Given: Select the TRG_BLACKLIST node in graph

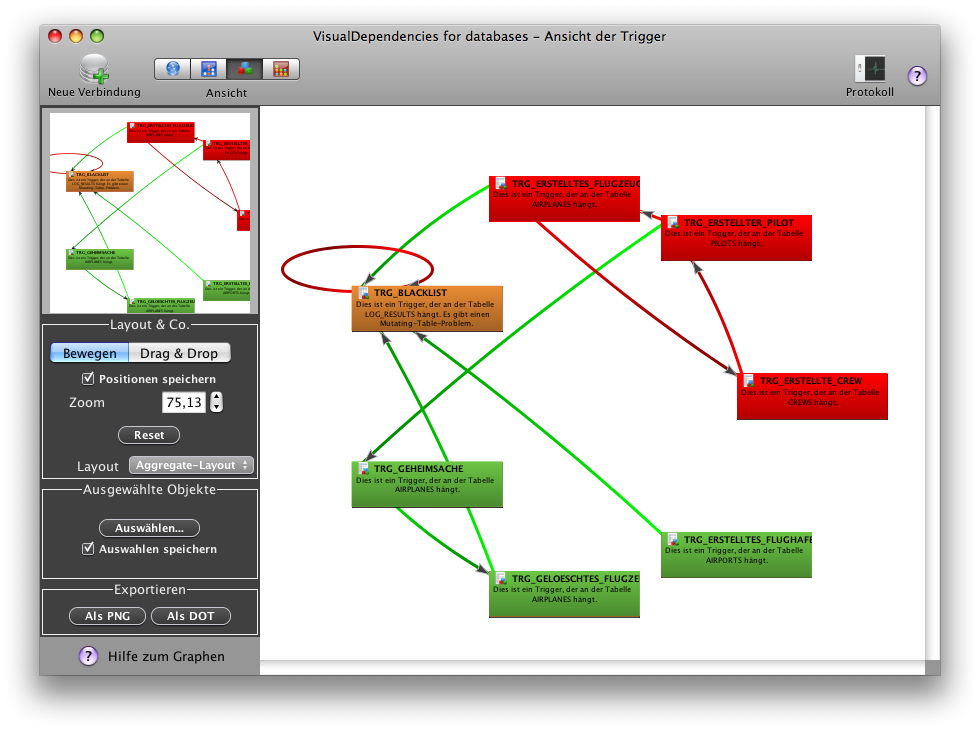Looking at the screenshot, I should click(427, 308).
